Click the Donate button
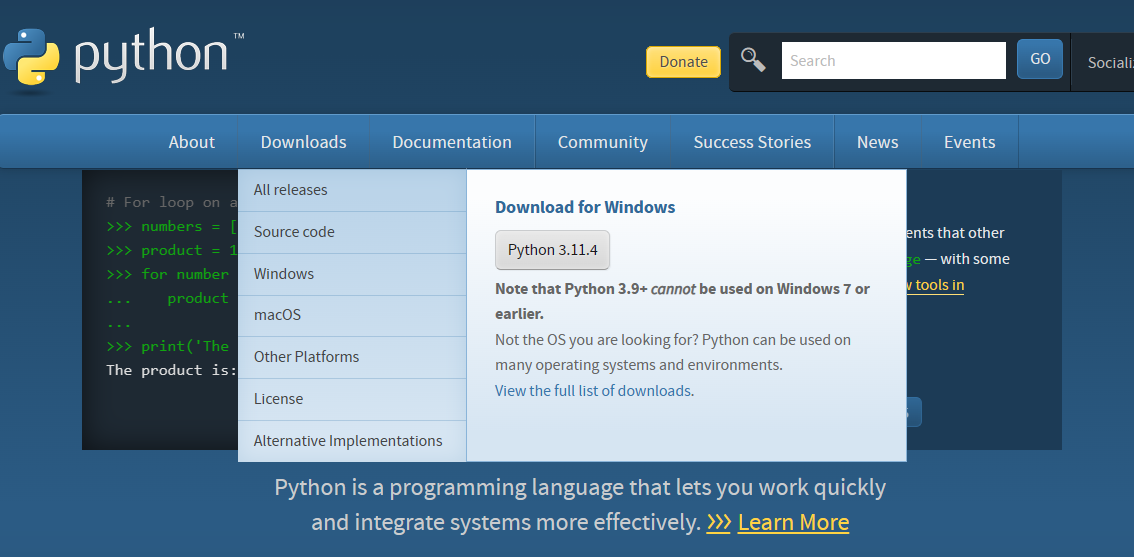This screenshot has height=557, width=1134. [683, 61]
